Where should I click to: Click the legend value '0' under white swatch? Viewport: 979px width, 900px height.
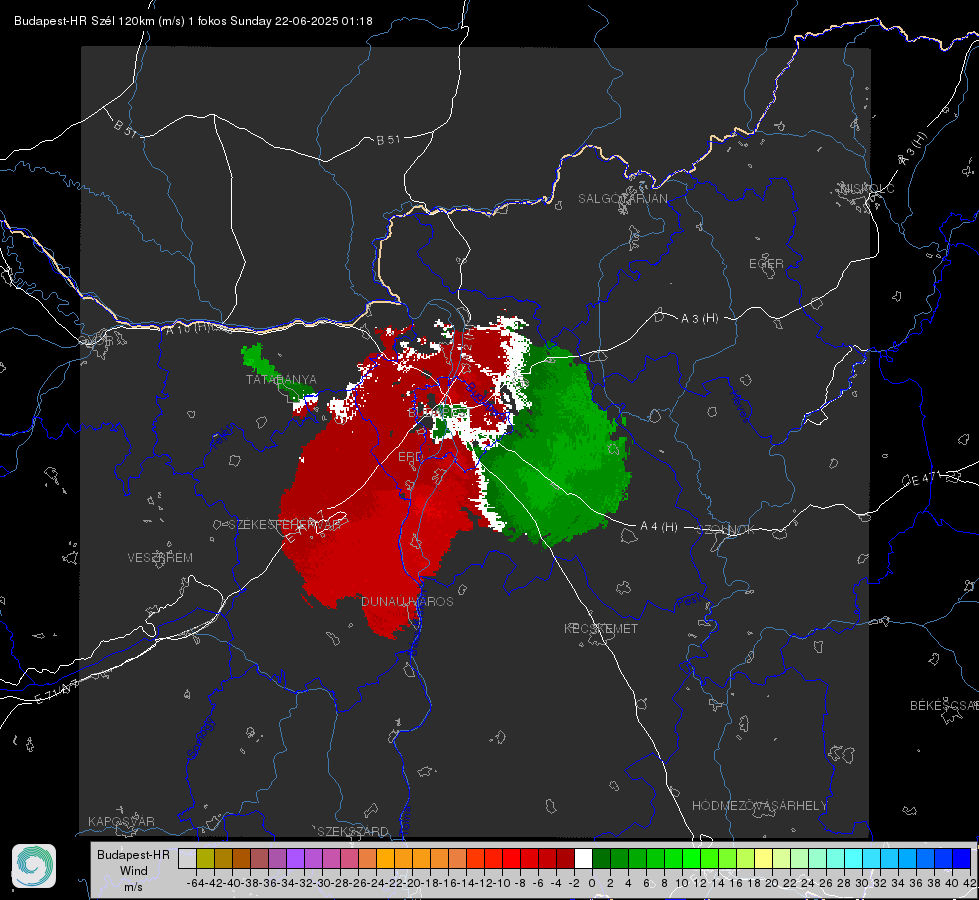click(592, 883)
